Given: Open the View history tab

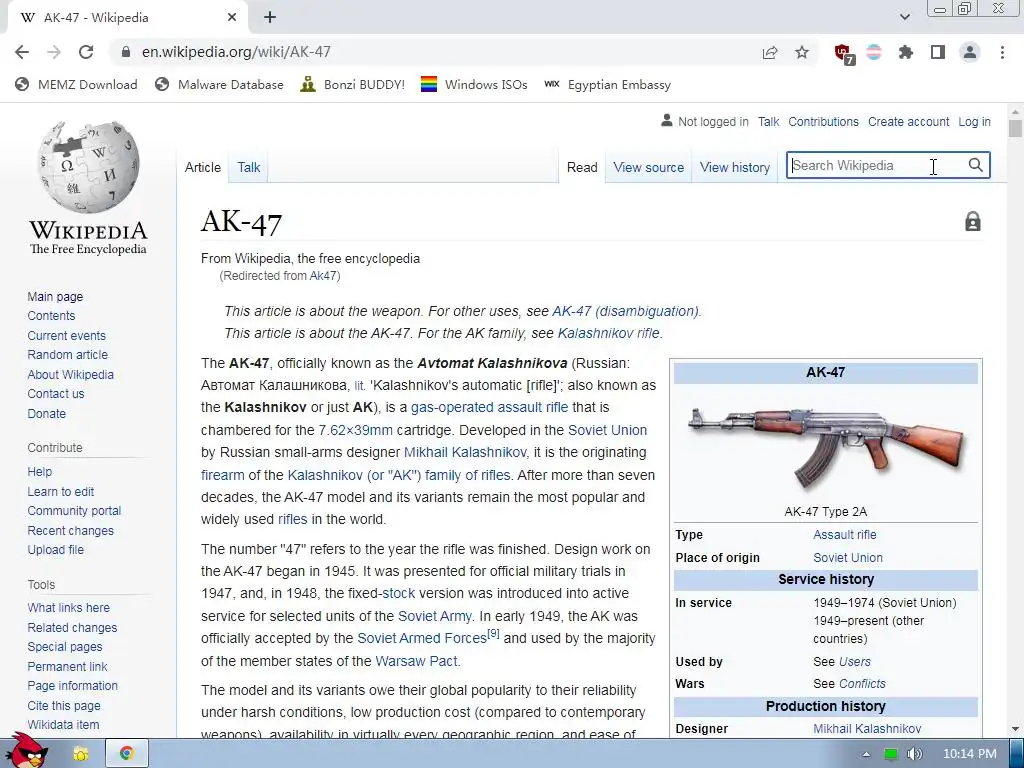Looking at the screenshot, I should pyautogui.click(x=735, y=167).
